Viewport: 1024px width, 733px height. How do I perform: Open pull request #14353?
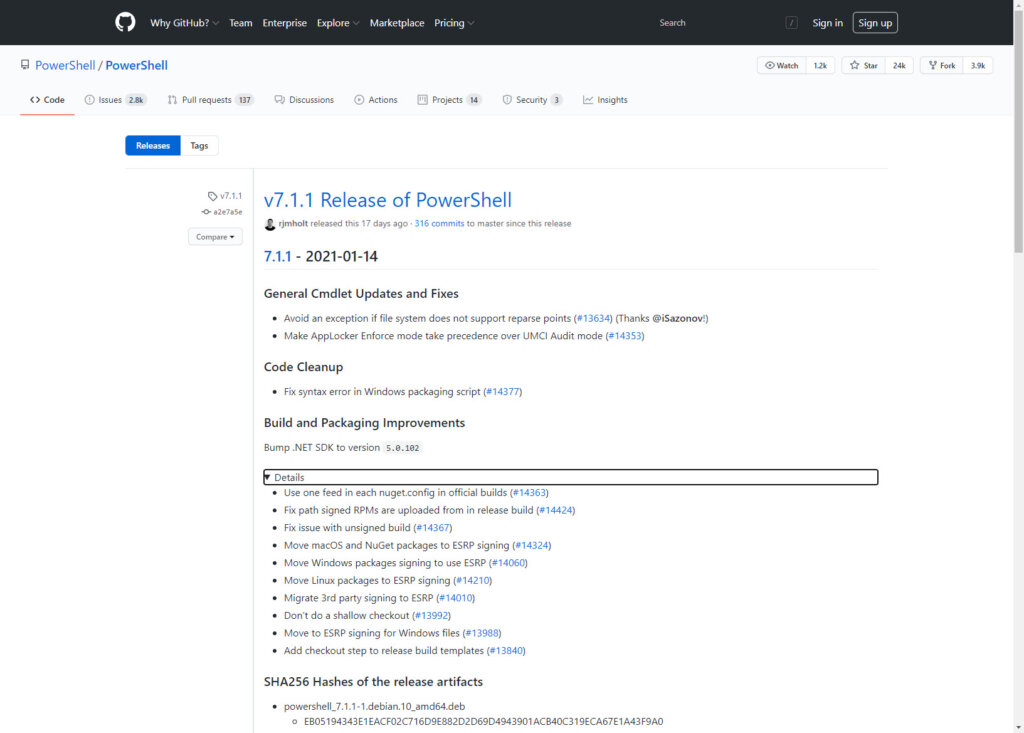click(x=624, y=336)
